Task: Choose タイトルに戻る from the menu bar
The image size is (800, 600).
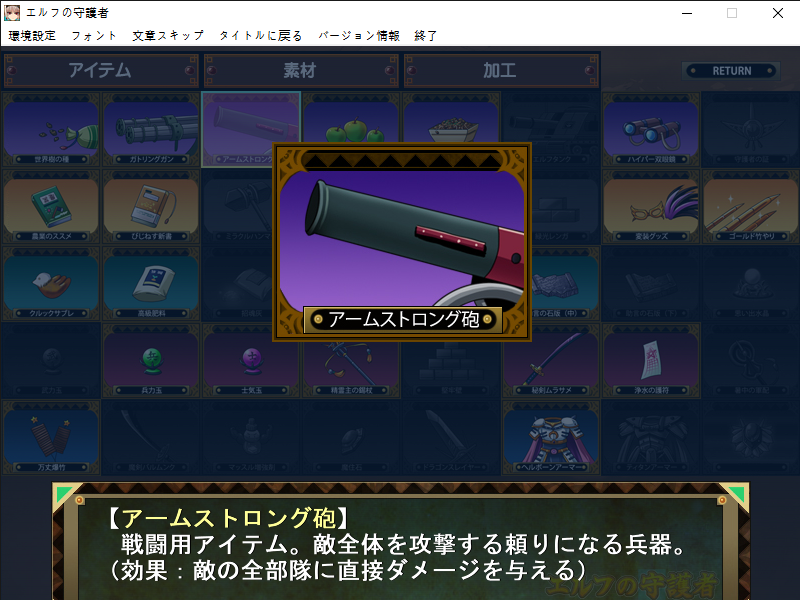Action: click(x=261, y=36)
